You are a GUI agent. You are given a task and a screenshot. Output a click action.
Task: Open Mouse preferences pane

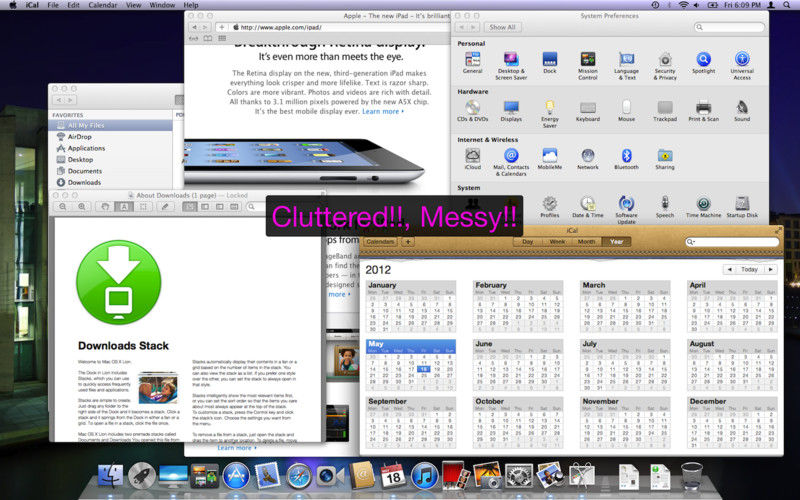click(x=627, y=111)
